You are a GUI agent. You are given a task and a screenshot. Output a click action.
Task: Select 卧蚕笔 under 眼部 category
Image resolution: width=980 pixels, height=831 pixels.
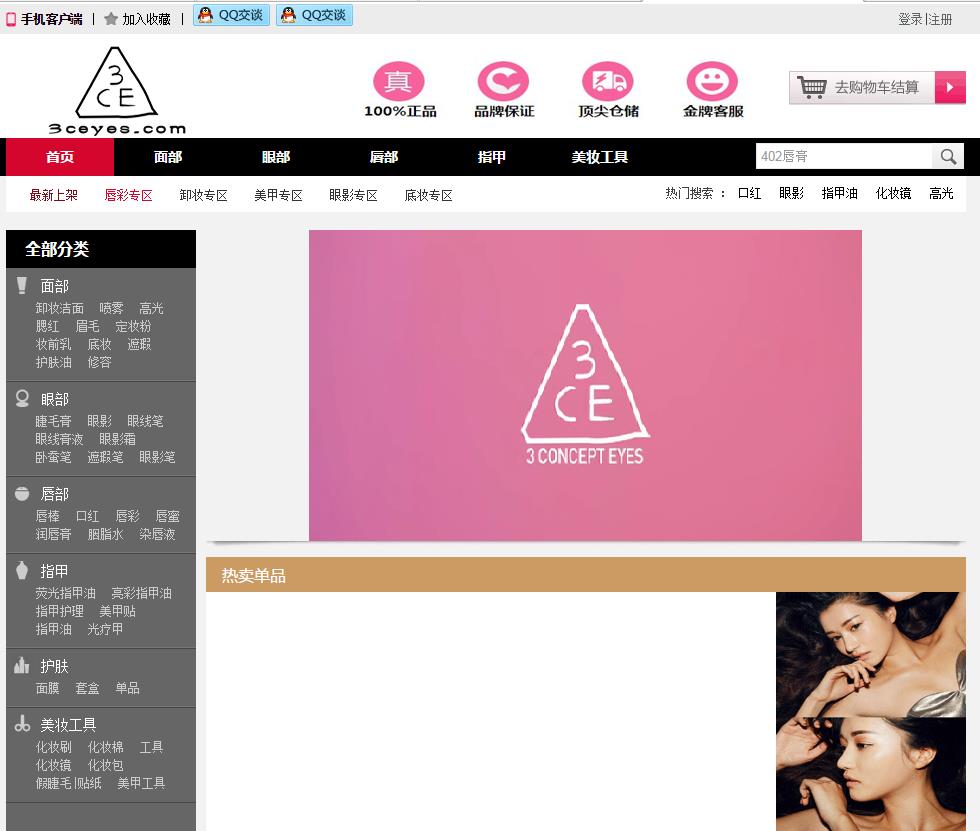[x=54, y=457]
